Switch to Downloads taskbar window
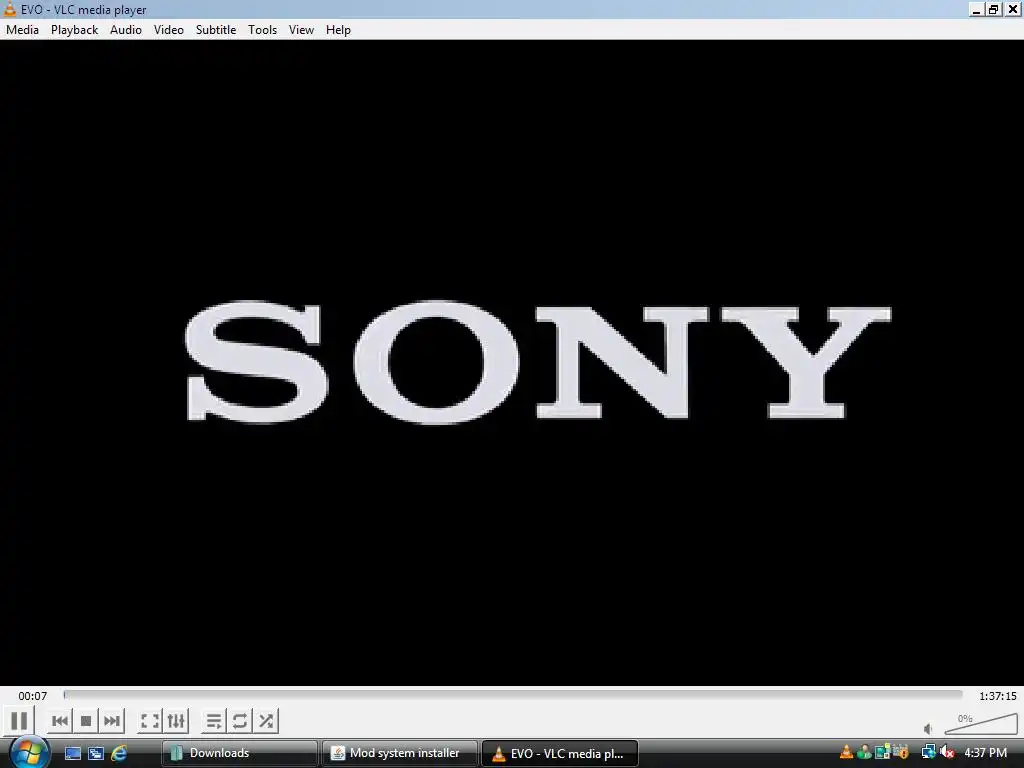This screenshot has width=1024, height=768. [240, 753]
